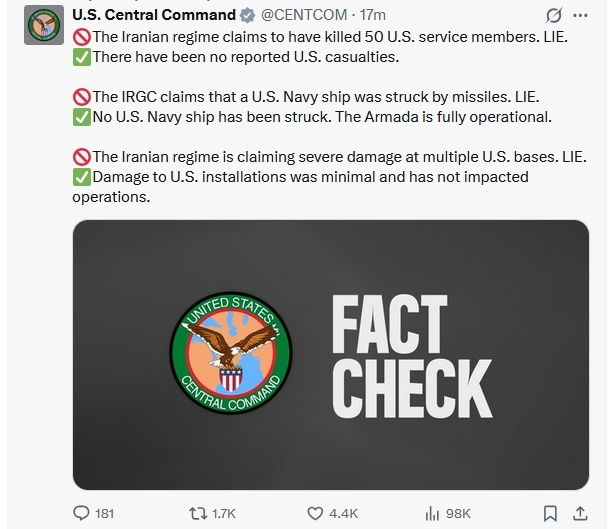611x529 pixels.
Task: Open post analytics via views bar icon
Action: click(x=432, y=513)
